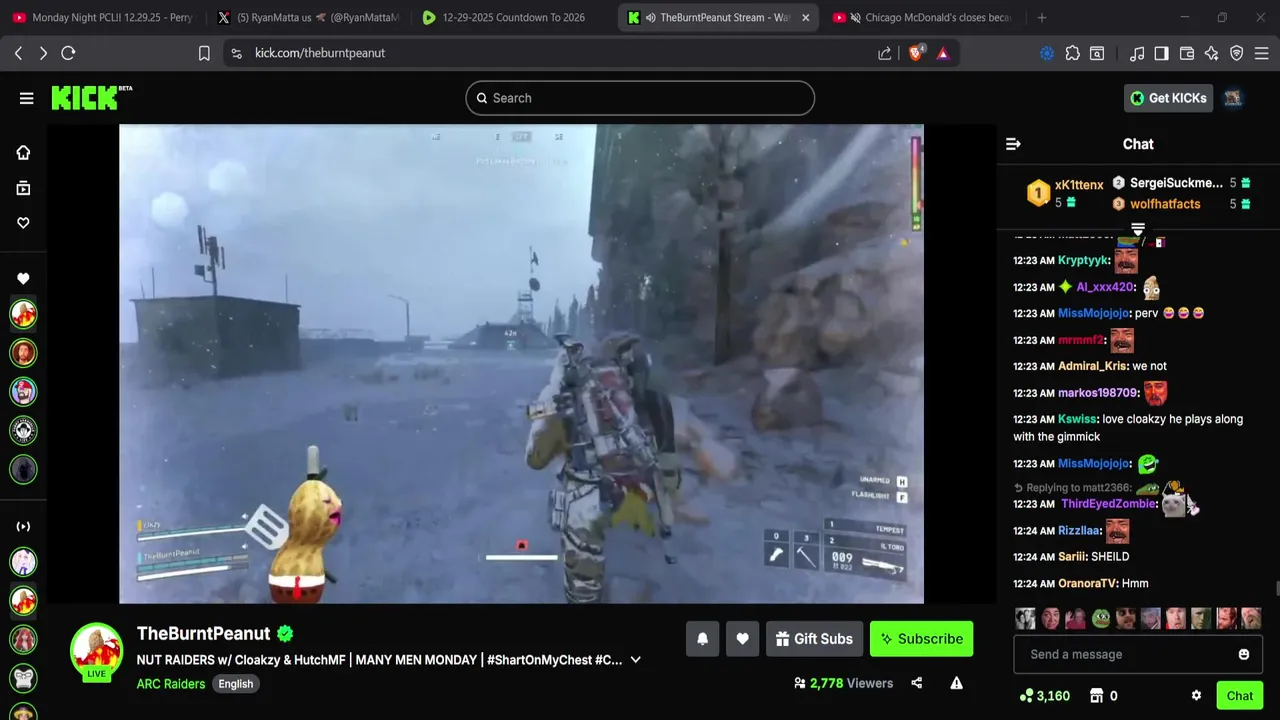Open TheBurntPeanut channel name
Screen dimensions: 1280x720
point(204,633)
